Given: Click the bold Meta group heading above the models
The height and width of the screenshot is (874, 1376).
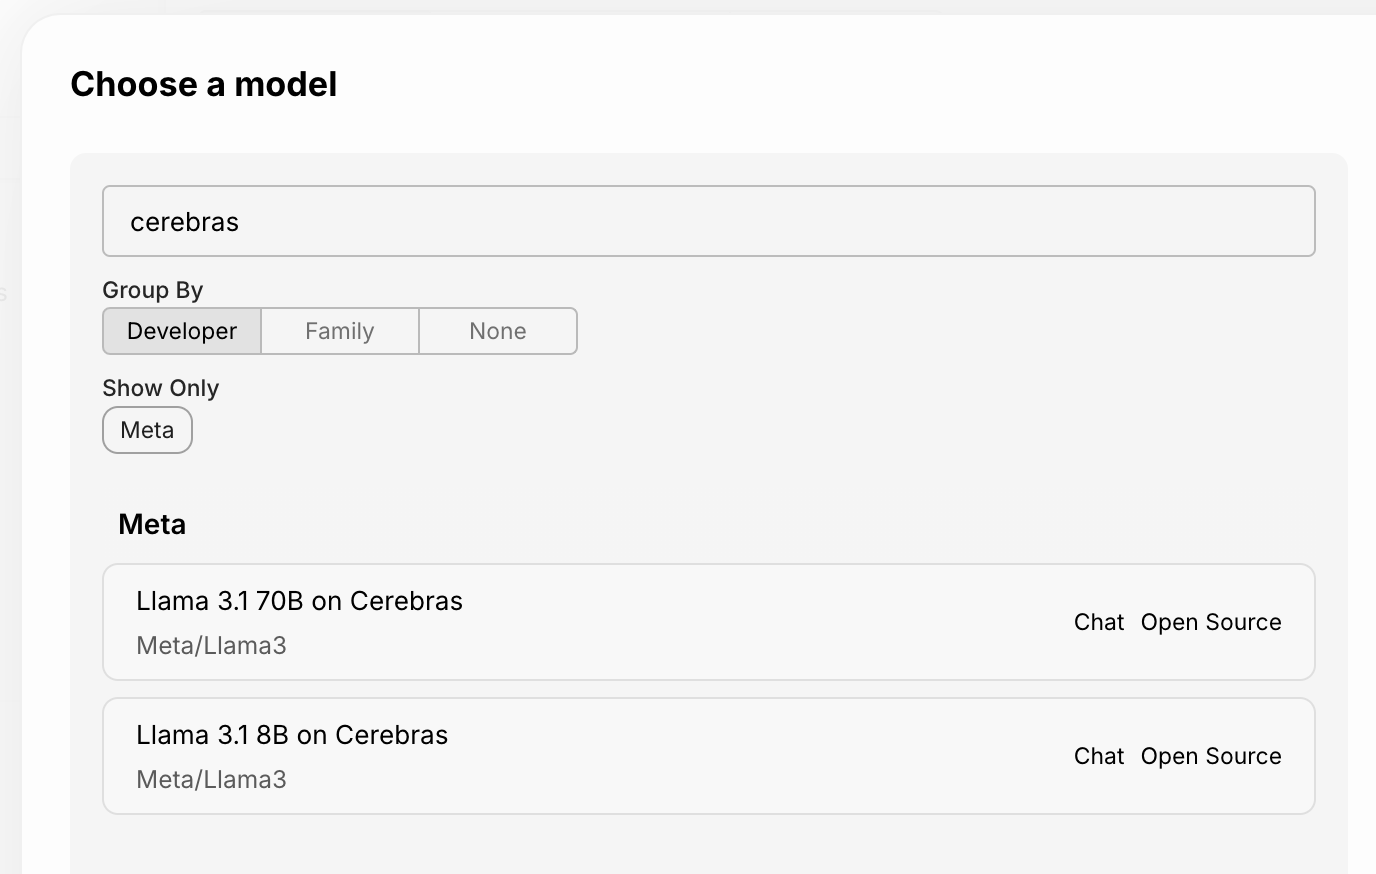Looking at the screenshot, I should (152, 525).
